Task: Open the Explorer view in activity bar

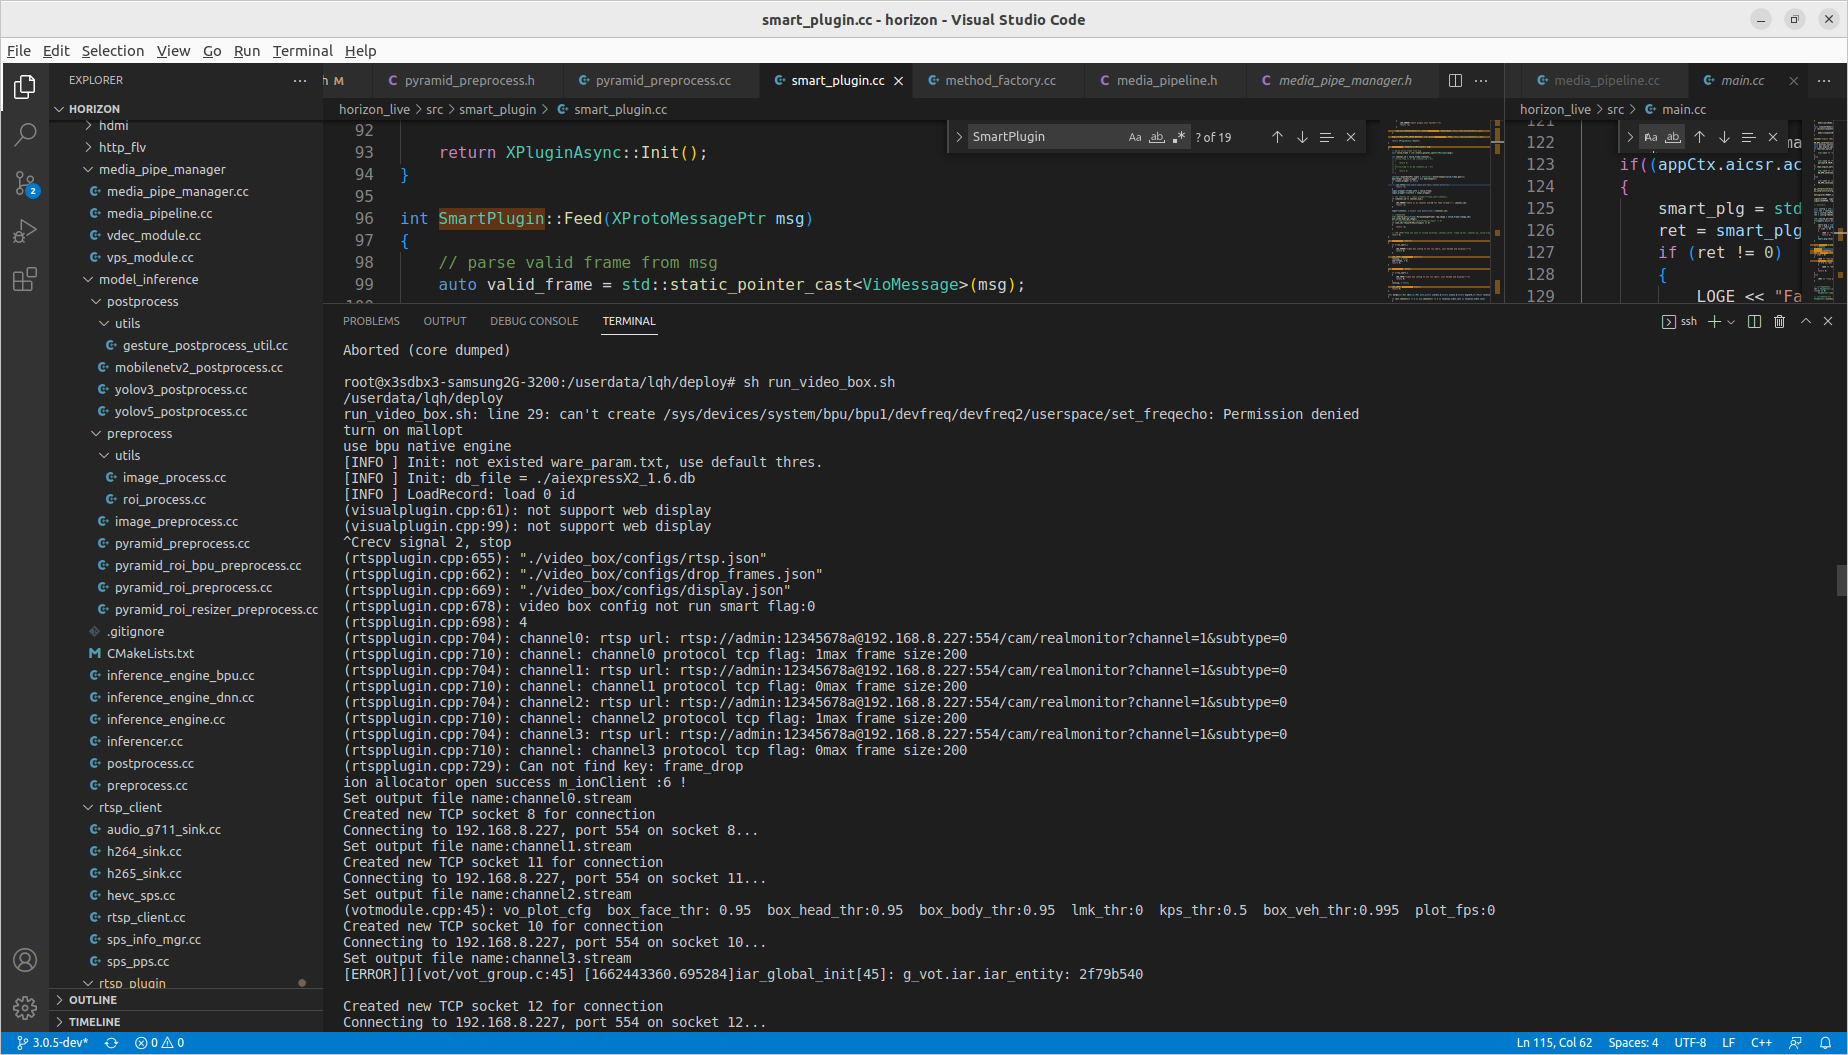Action: pos(25,87)
